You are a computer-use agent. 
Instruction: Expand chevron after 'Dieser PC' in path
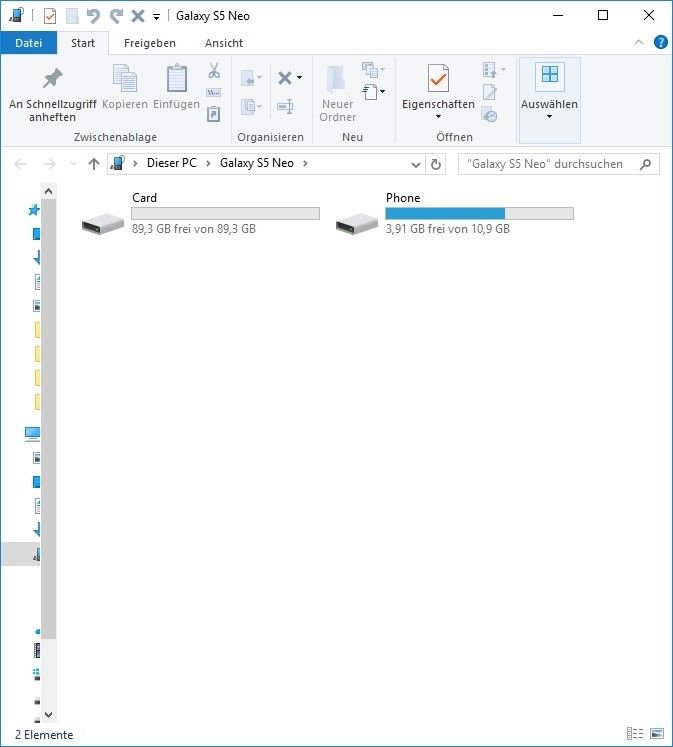(208, 163)
